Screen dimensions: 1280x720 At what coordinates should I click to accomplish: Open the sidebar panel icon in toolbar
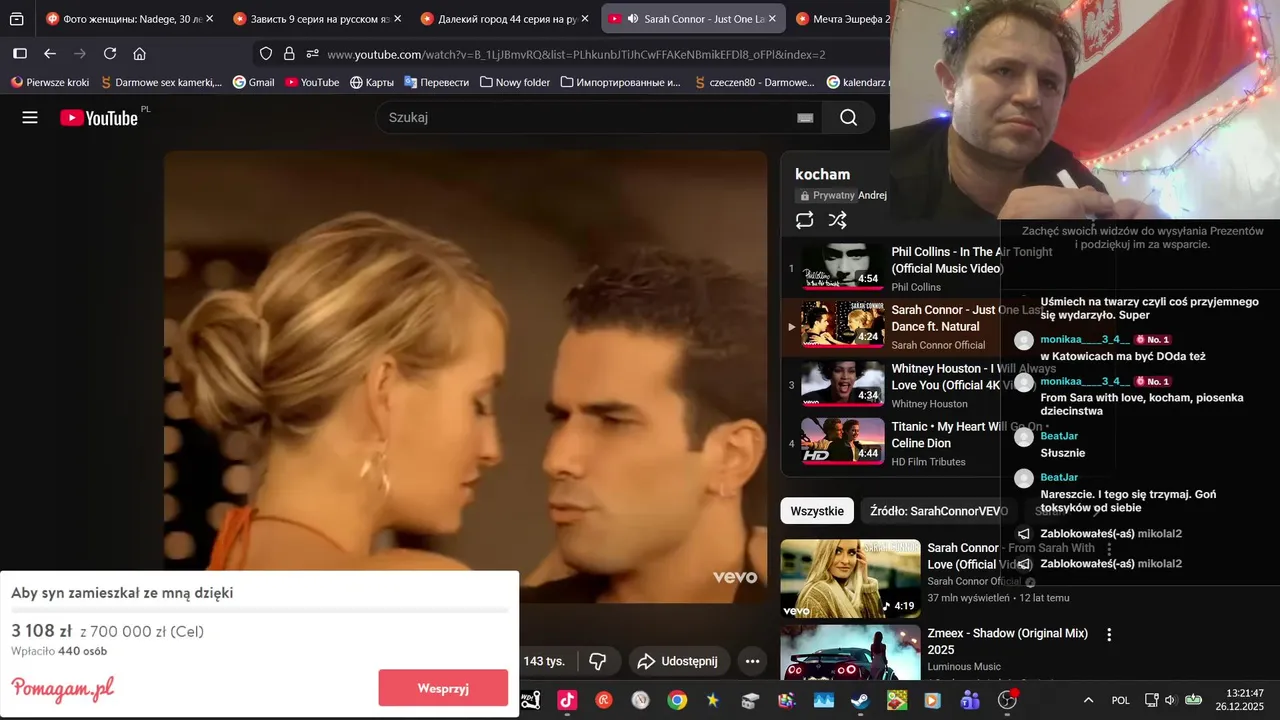pyautogui.click(x=20, y=54)
